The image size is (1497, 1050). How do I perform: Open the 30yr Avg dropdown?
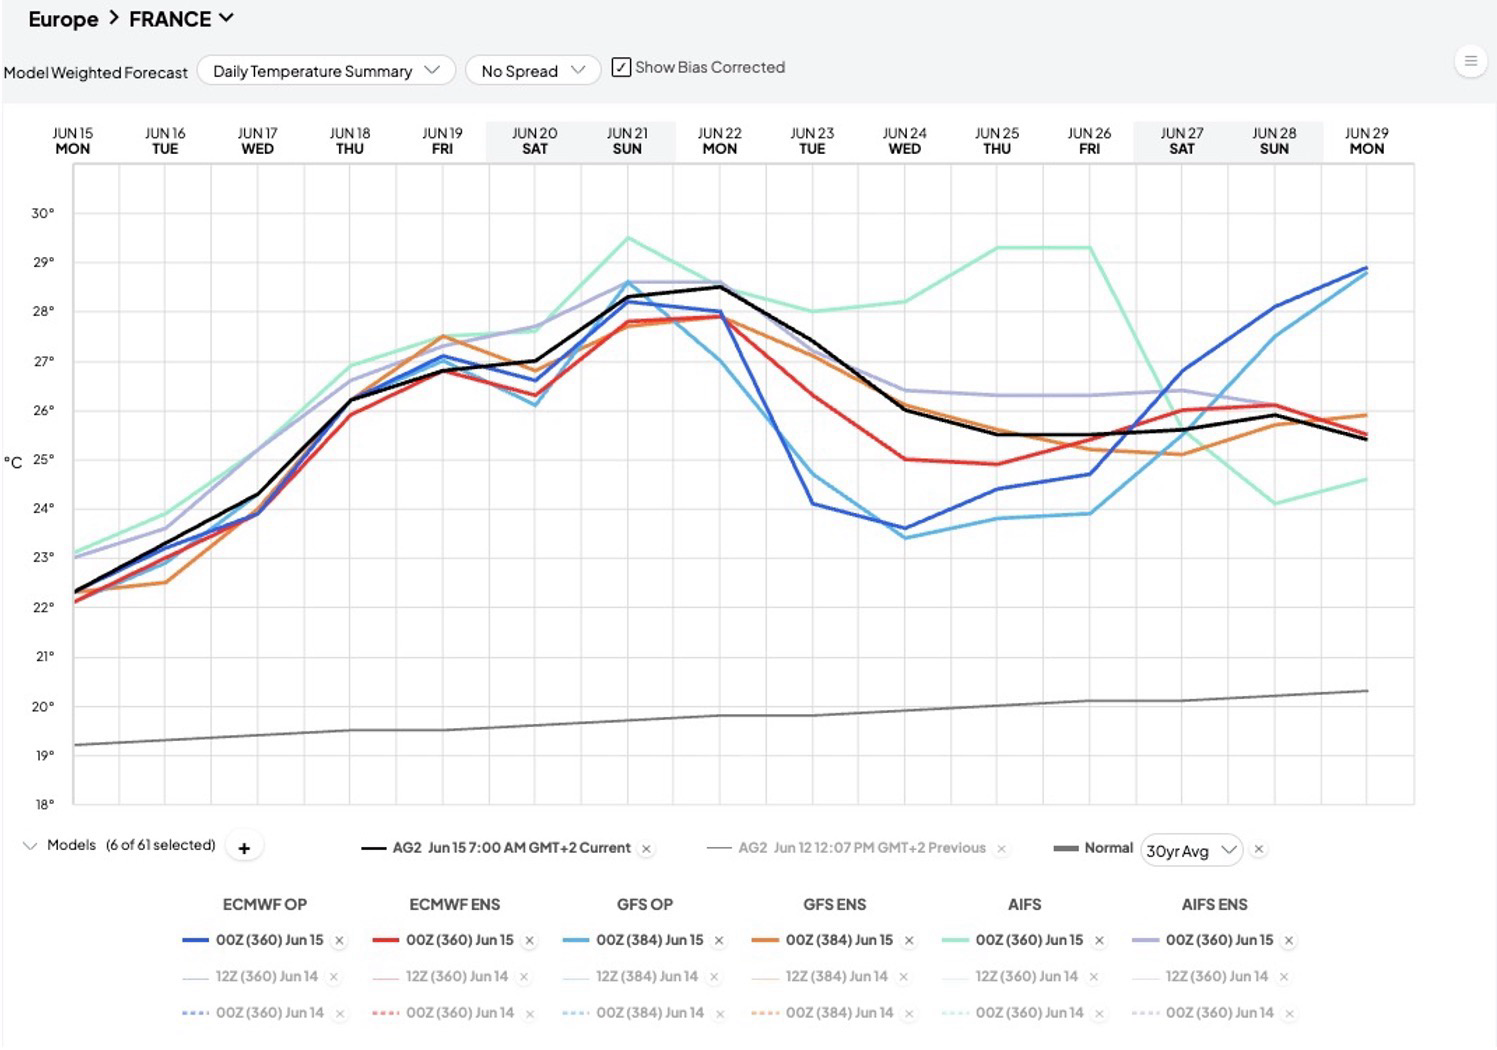[1191, 850]
